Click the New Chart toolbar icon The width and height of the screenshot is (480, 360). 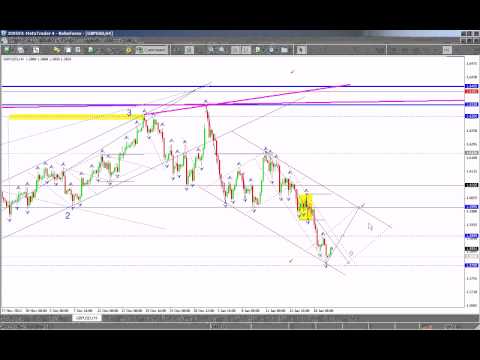click(7, 50)
